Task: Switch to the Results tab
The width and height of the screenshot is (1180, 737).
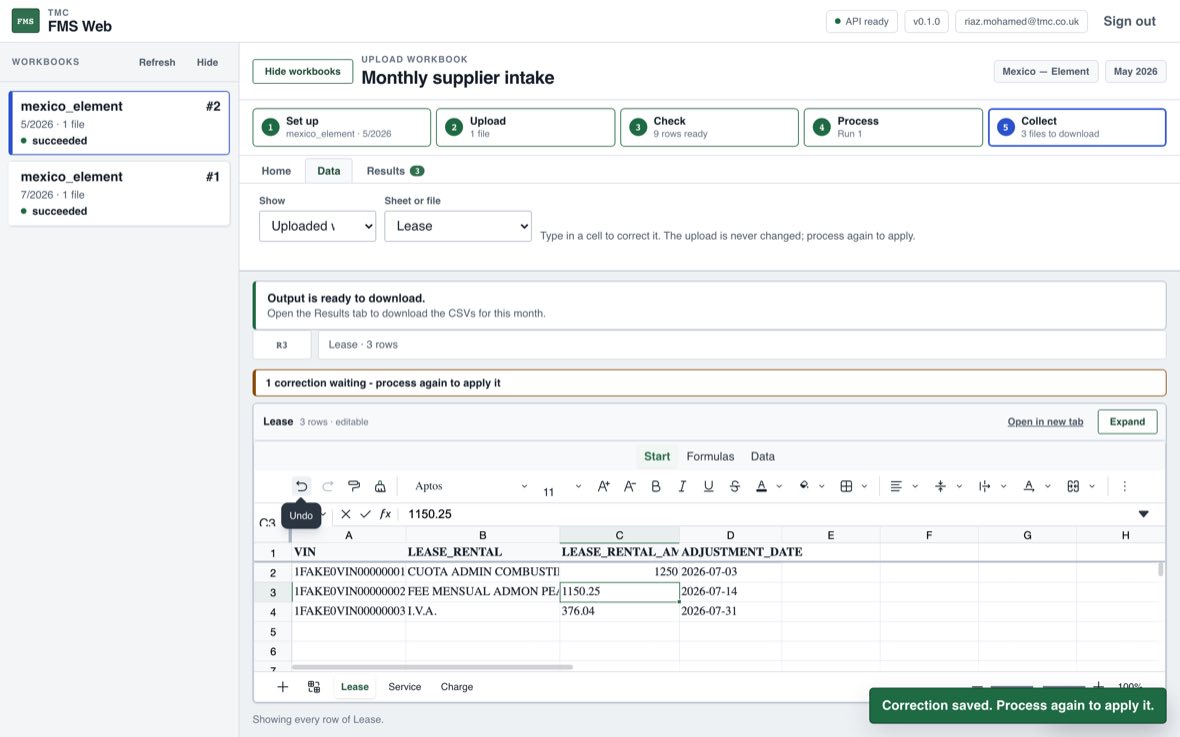Action: click(x=395, y=171)
